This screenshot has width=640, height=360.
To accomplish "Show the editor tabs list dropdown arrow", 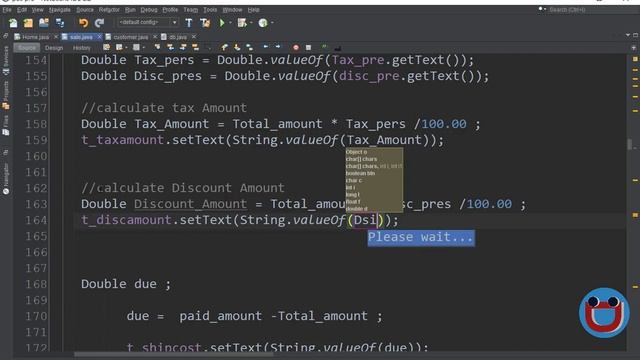I will pyautogui.click(x=628, y=36).
